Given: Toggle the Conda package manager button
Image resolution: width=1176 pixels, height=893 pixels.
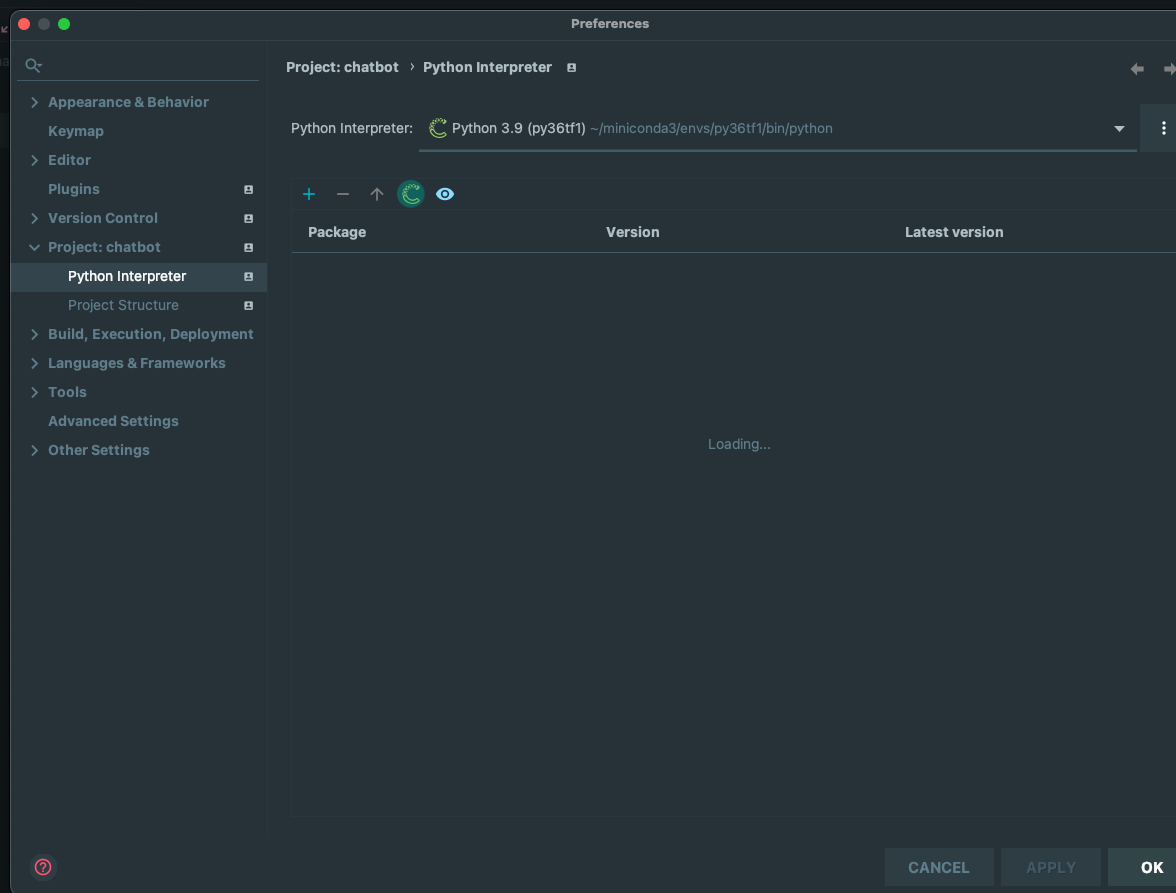Looking at the screenshot, I should [411, 194].
